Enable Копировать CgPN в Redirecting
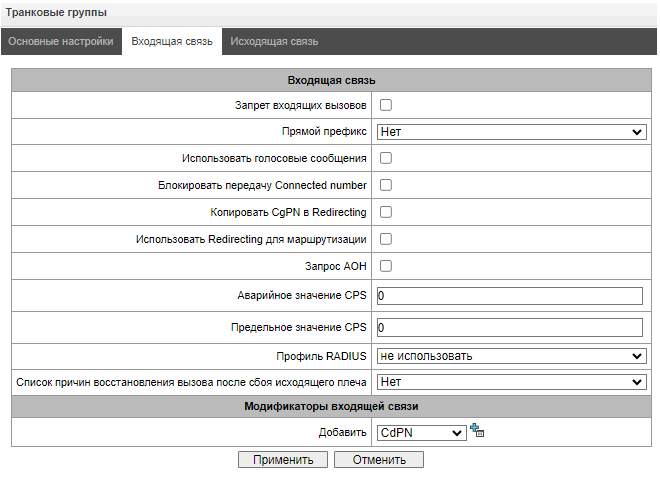The image size is (660, 477). [385, 212]
